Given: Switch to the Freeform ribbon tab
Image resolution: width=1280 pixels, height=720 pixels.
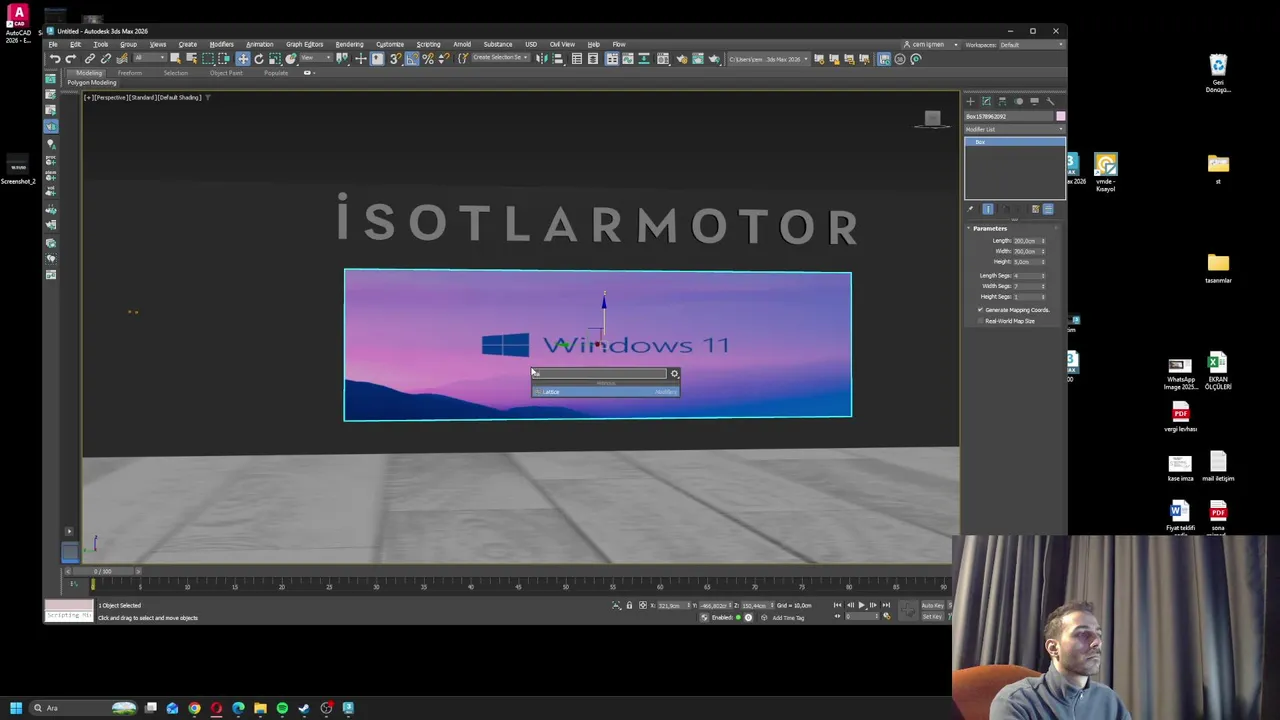Looking at the screenshot, I should 129,73.
